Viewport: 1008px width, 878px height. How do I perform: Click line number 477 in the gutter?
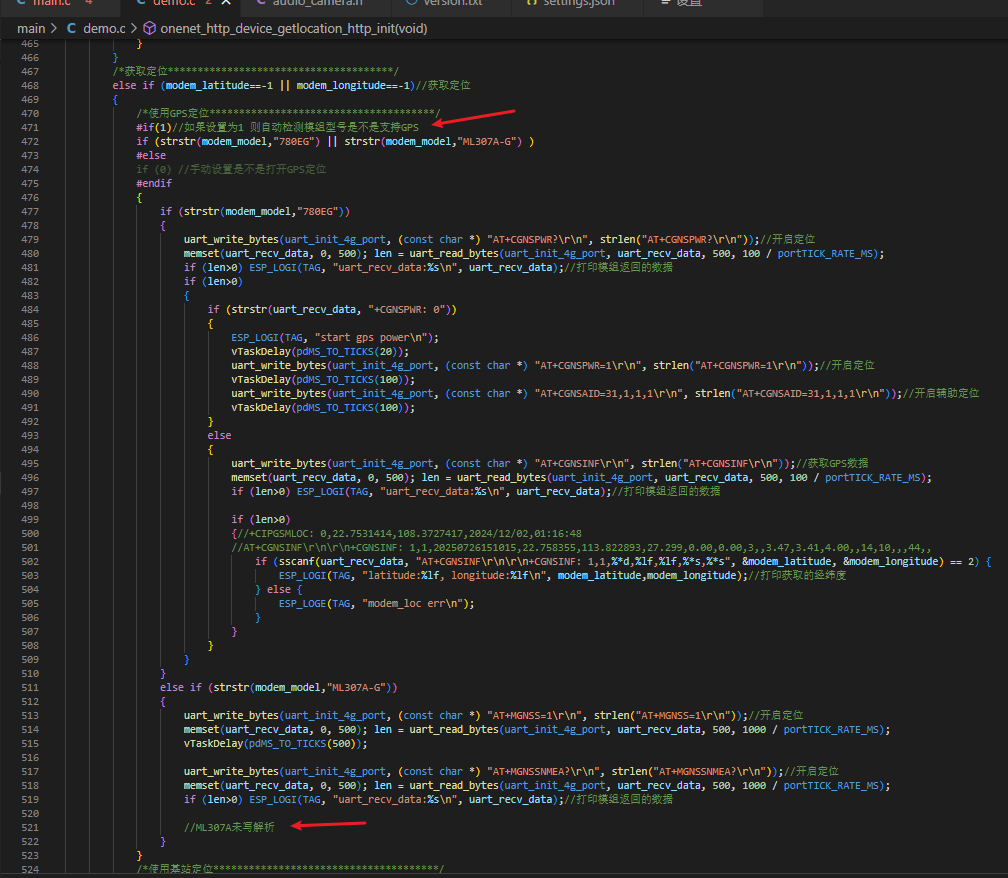(30, 211)
